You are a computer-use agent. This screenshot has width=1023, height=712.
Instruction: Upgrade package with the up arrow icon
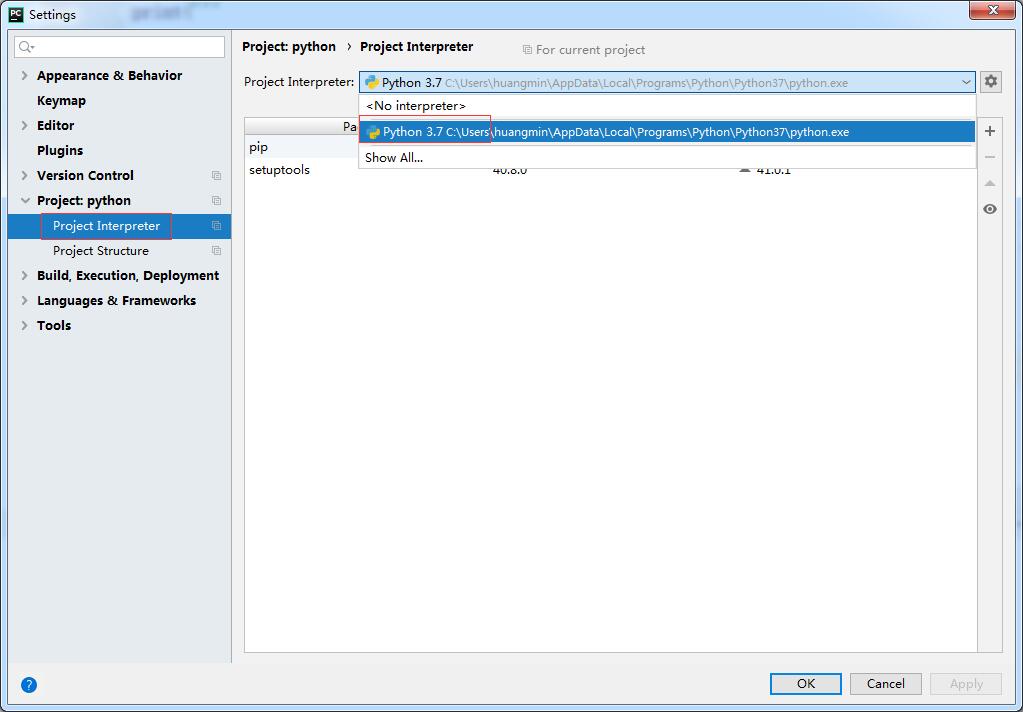(990, 183)
